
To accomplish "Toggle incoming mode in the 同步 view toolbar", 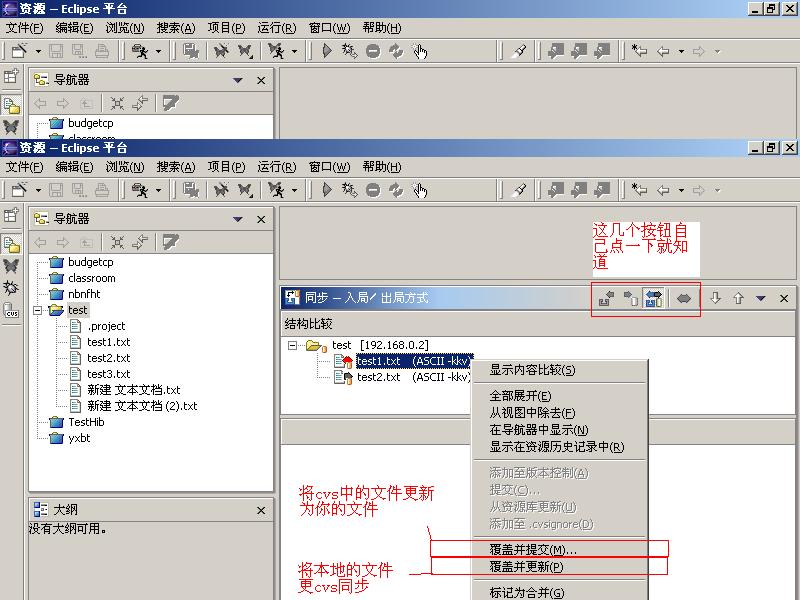I will 606,298.
